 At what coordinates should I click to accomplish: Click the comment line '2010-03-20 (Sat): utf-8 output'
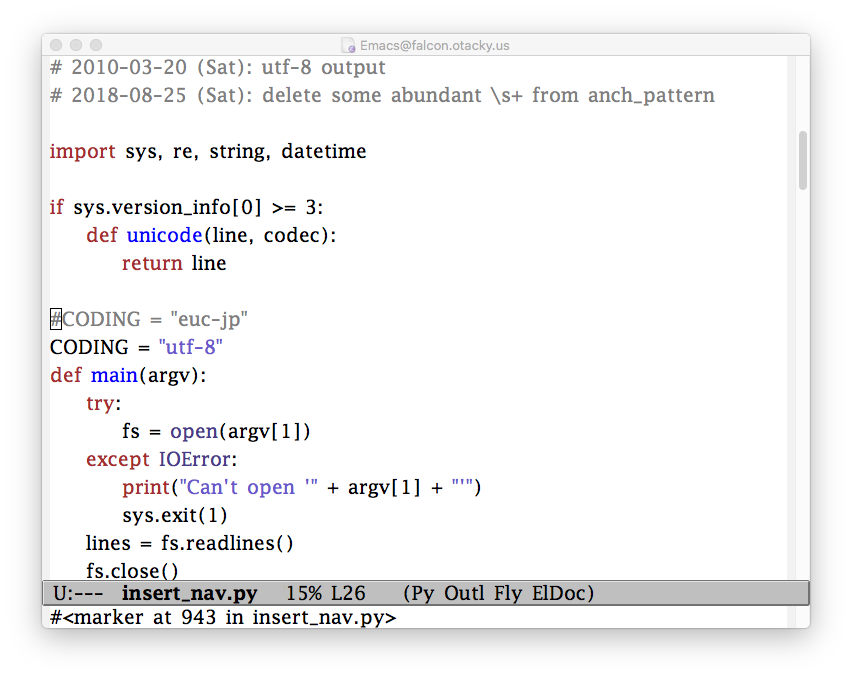(218, 67)
